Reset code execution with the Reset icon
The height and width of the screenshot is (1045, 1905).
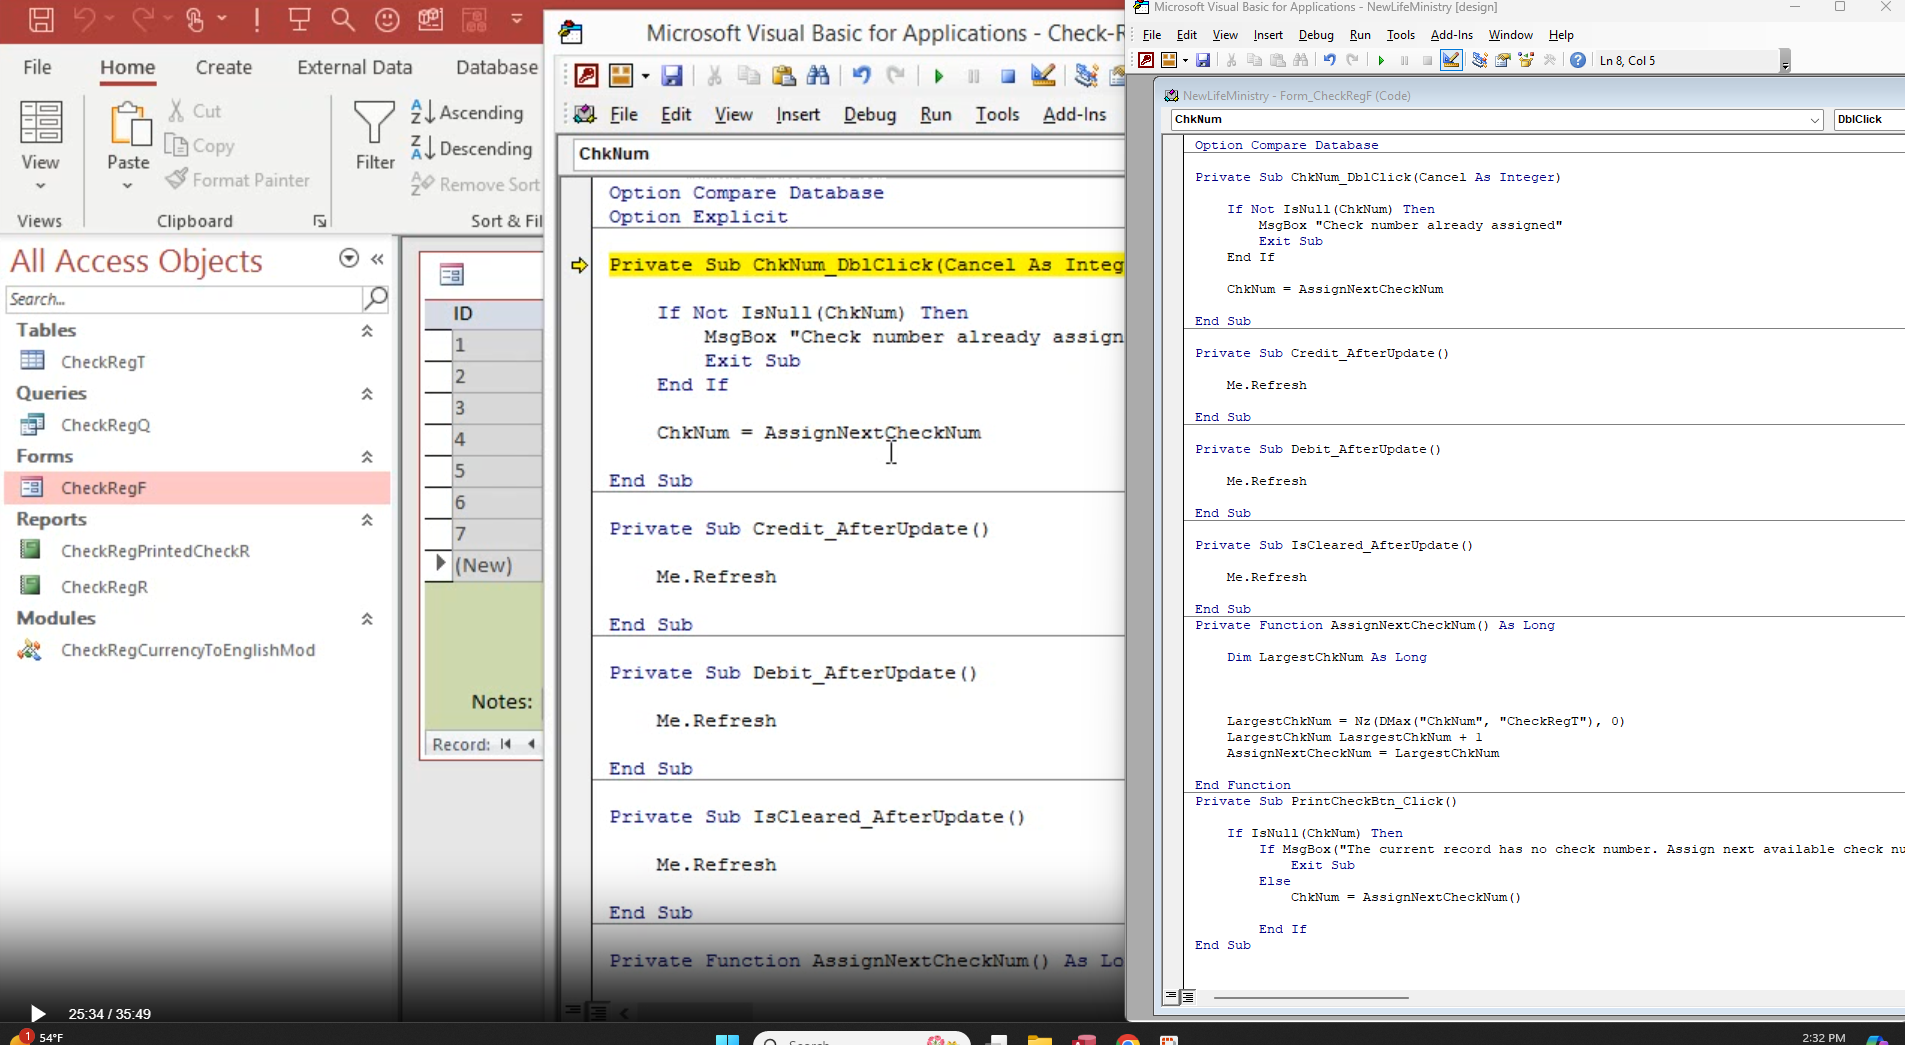tap(1429, 60)
